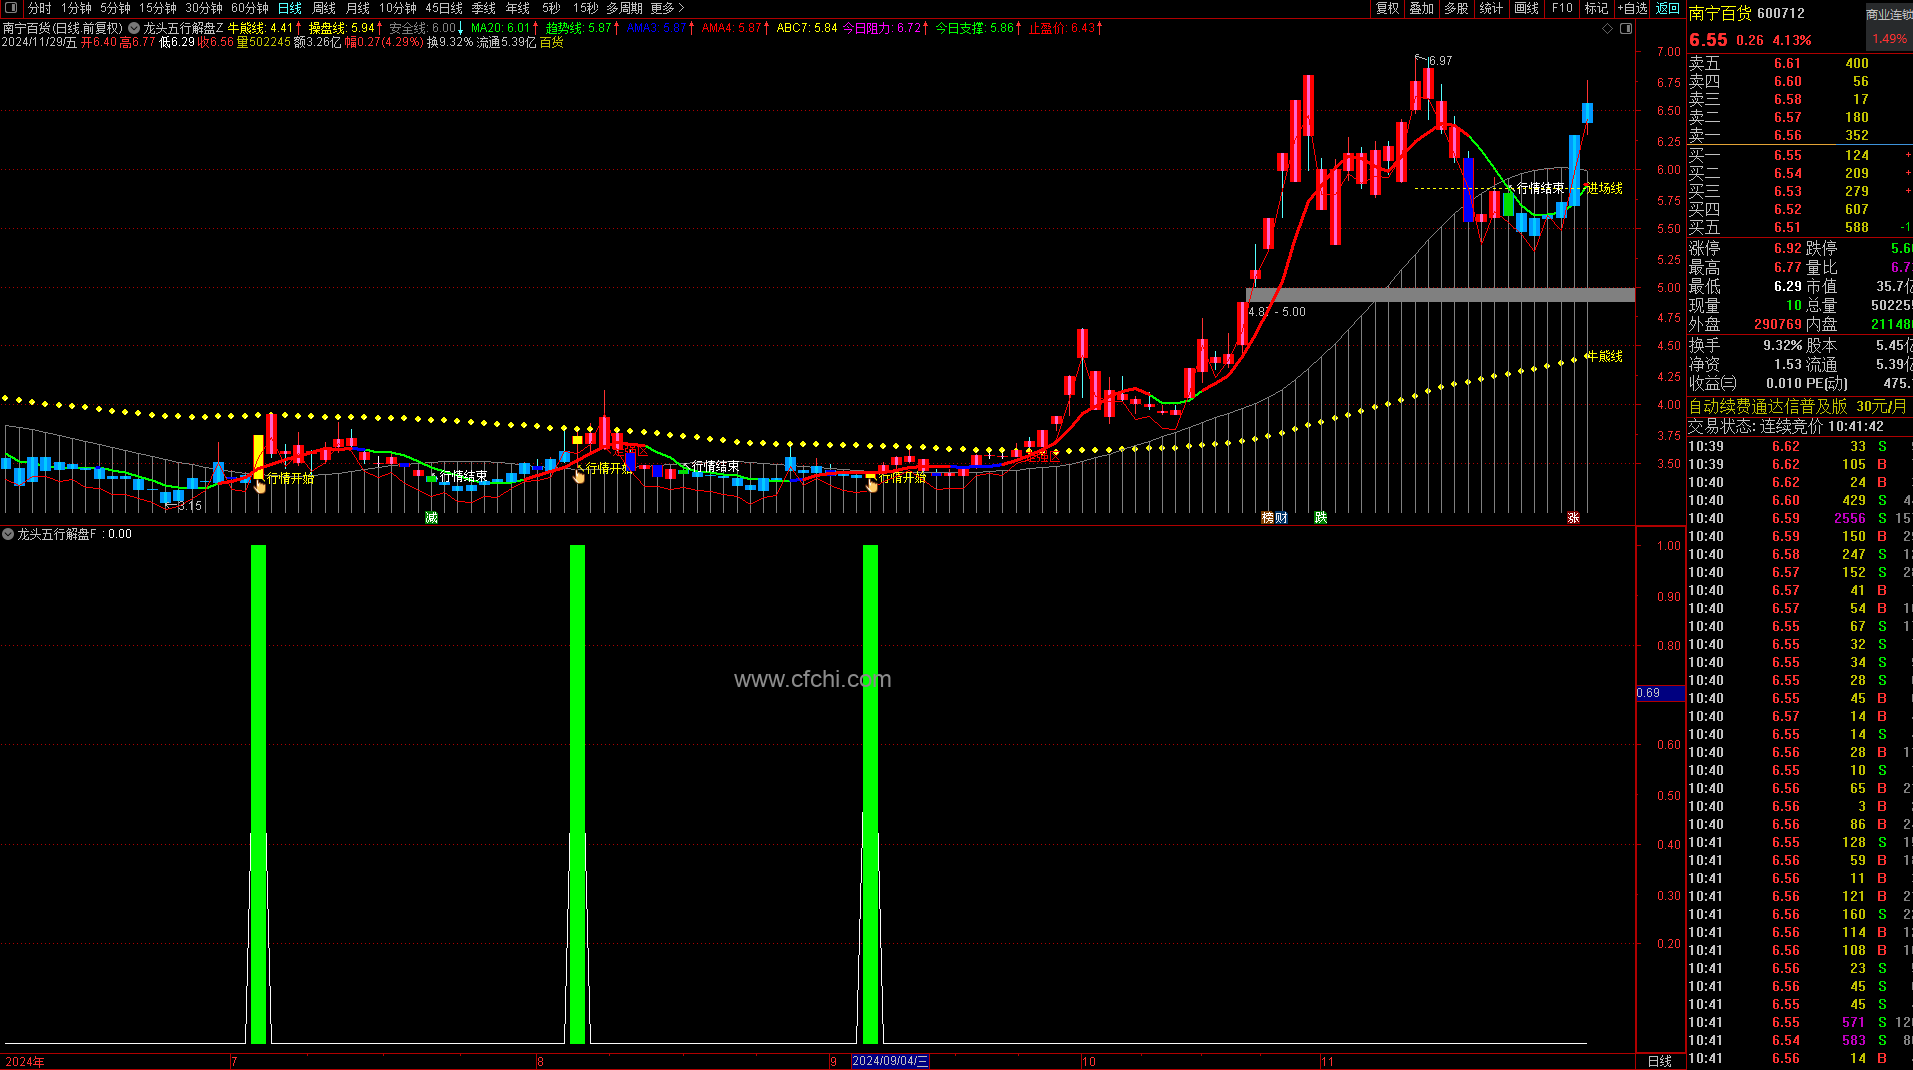Click the stock code 600712
This screenshot has height=1070, width=1913.
[x=1781, y=13]
